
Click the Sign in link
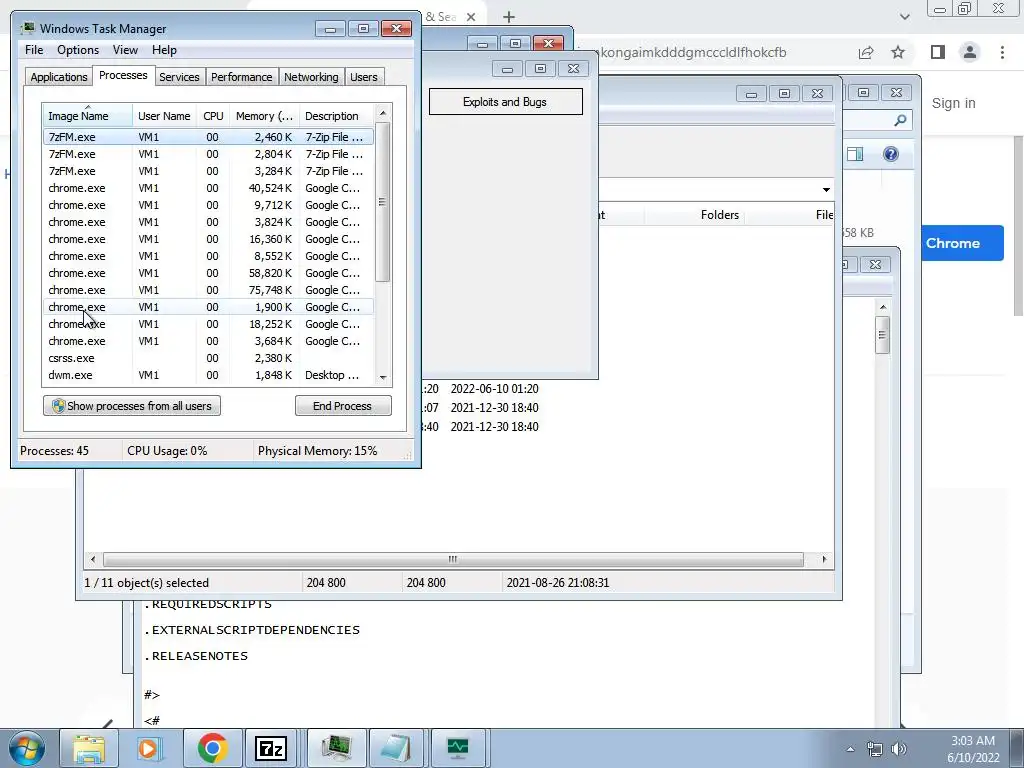953,103
